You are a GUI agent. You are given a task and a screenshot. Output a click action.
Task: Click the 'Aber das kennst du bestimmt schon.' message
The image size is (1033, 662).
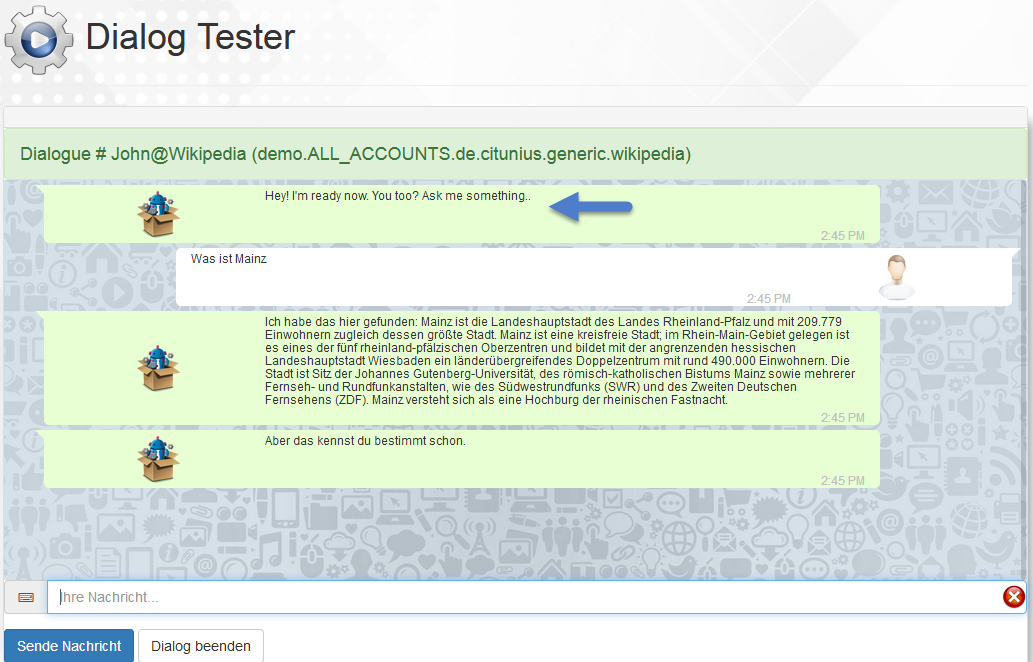(365, 441)
